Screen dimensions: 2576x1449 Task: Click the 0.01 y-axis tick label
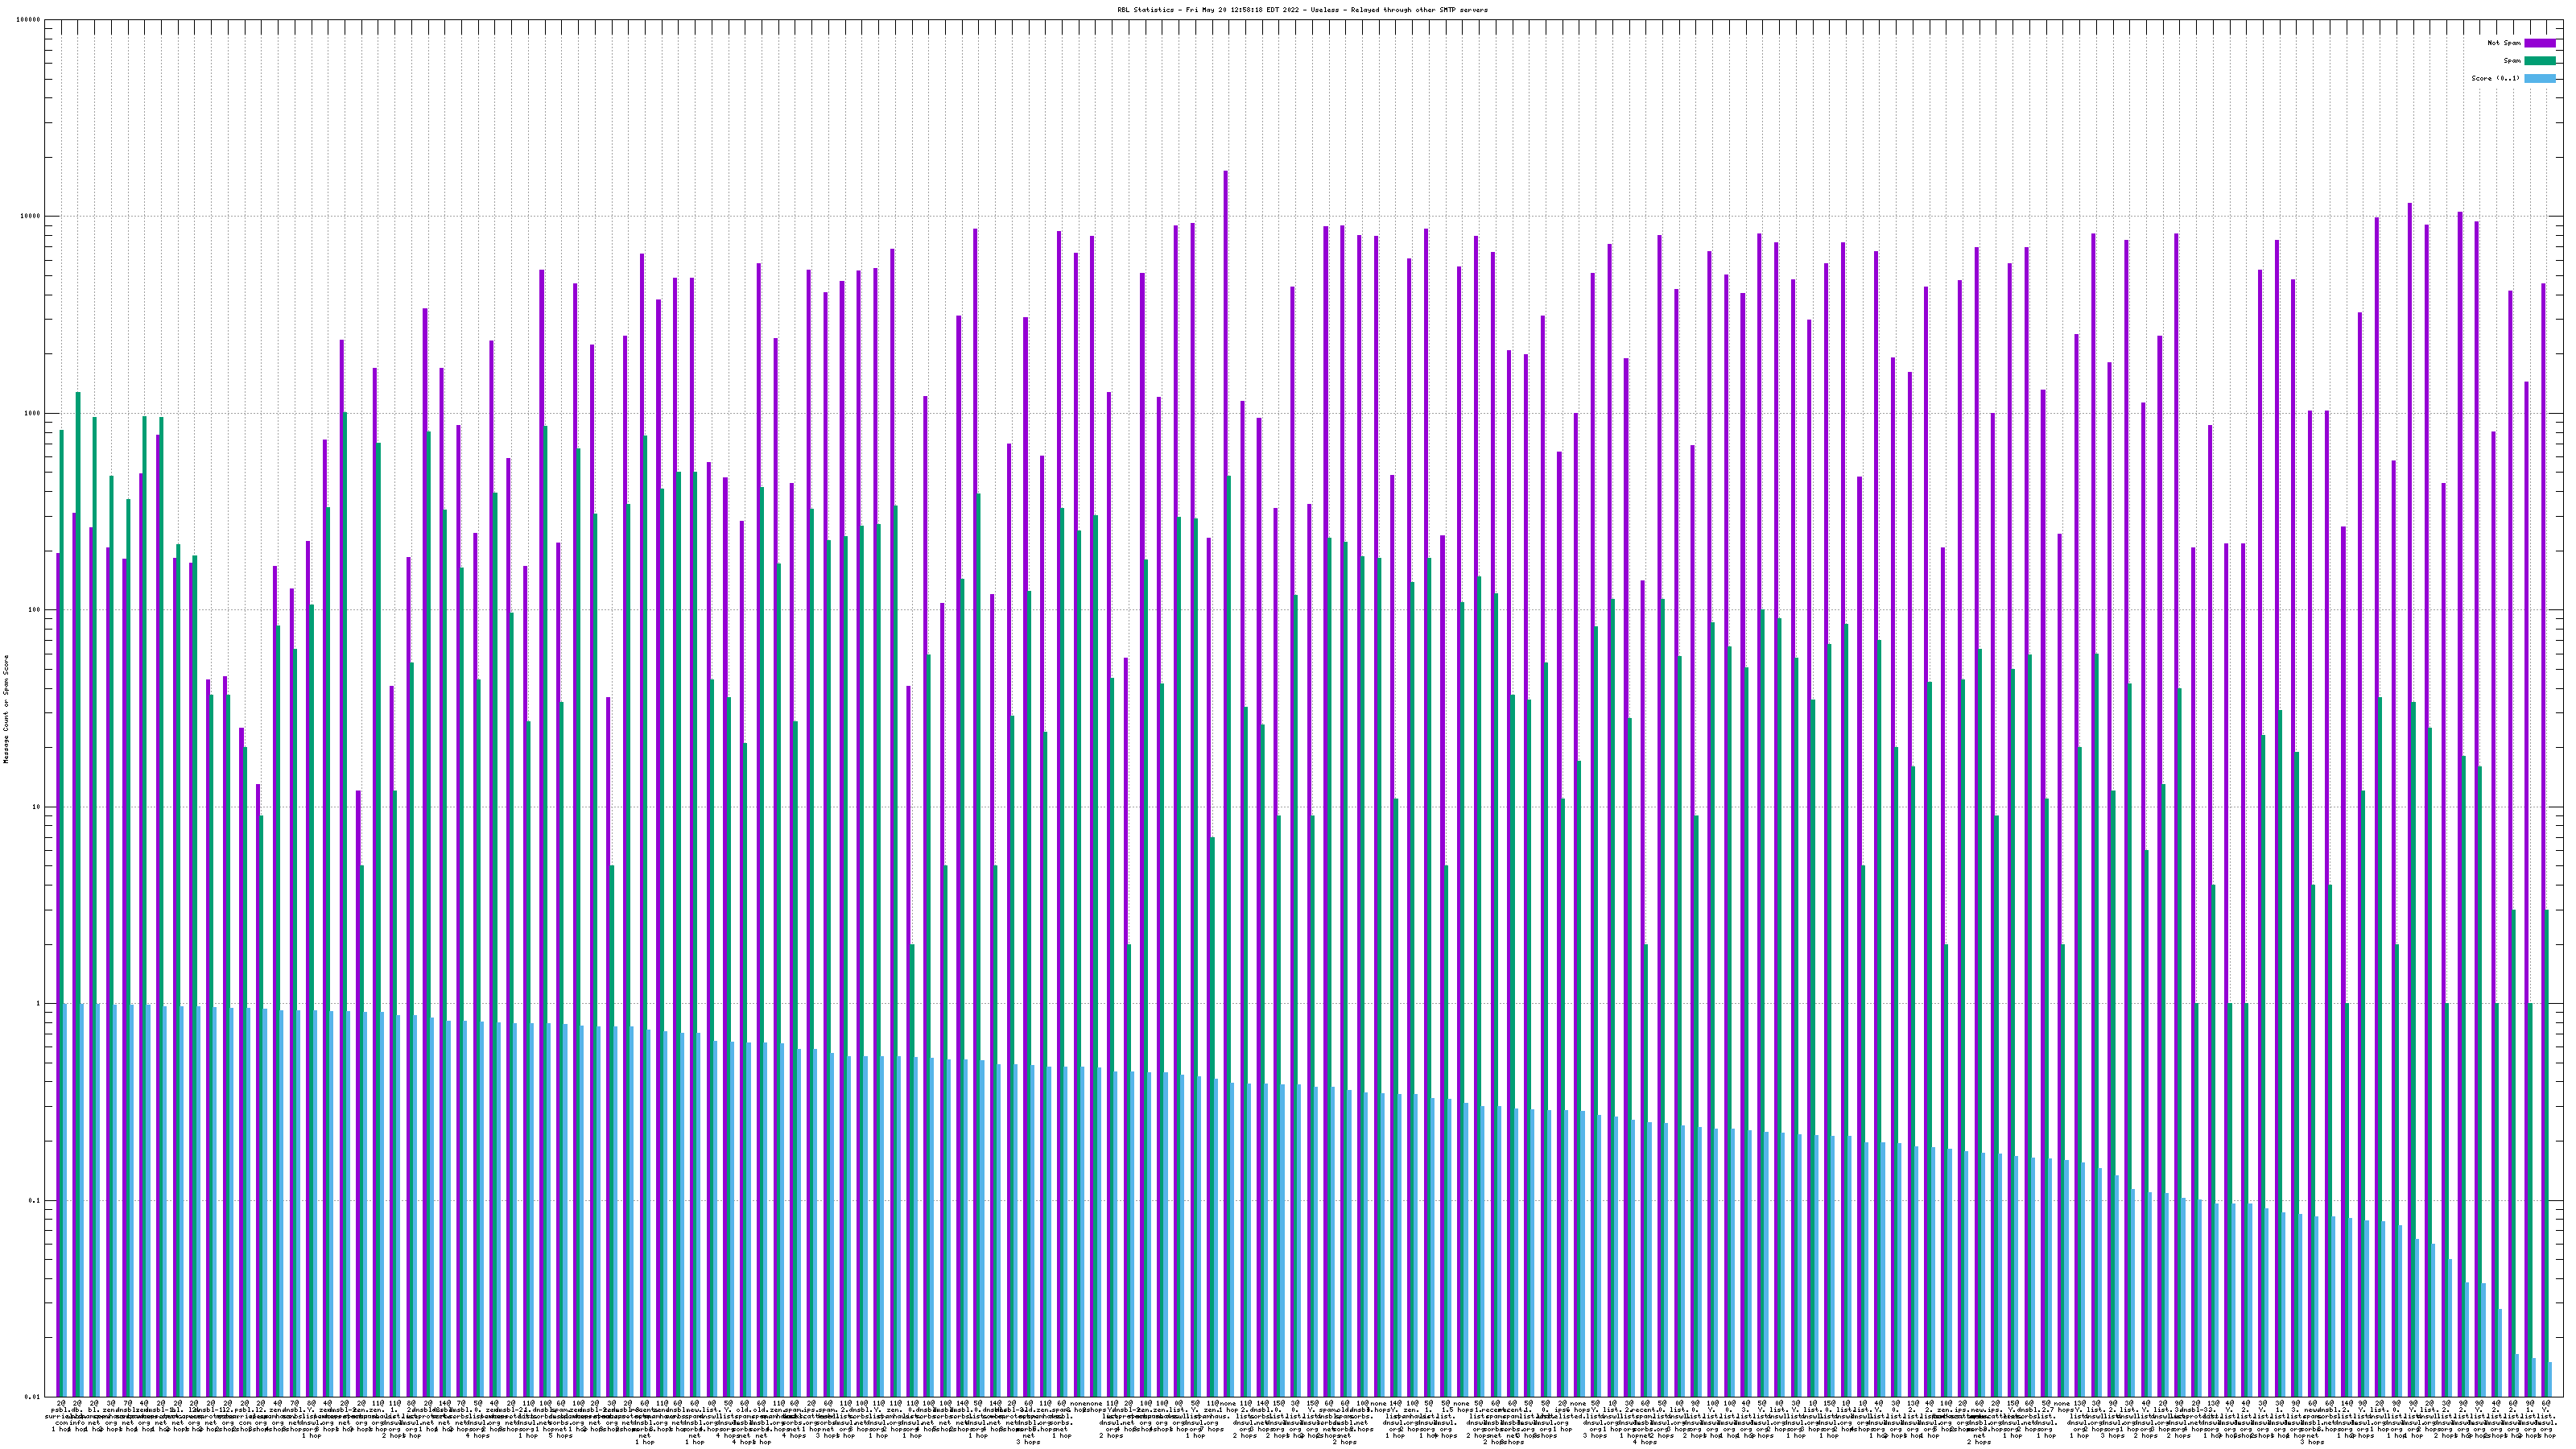[x=33, y=1397]
